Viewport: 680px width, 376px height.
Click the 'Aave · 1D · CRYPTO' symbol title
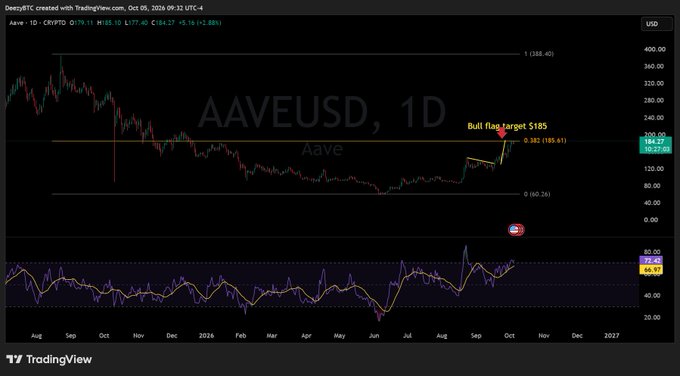pos(38,23)
